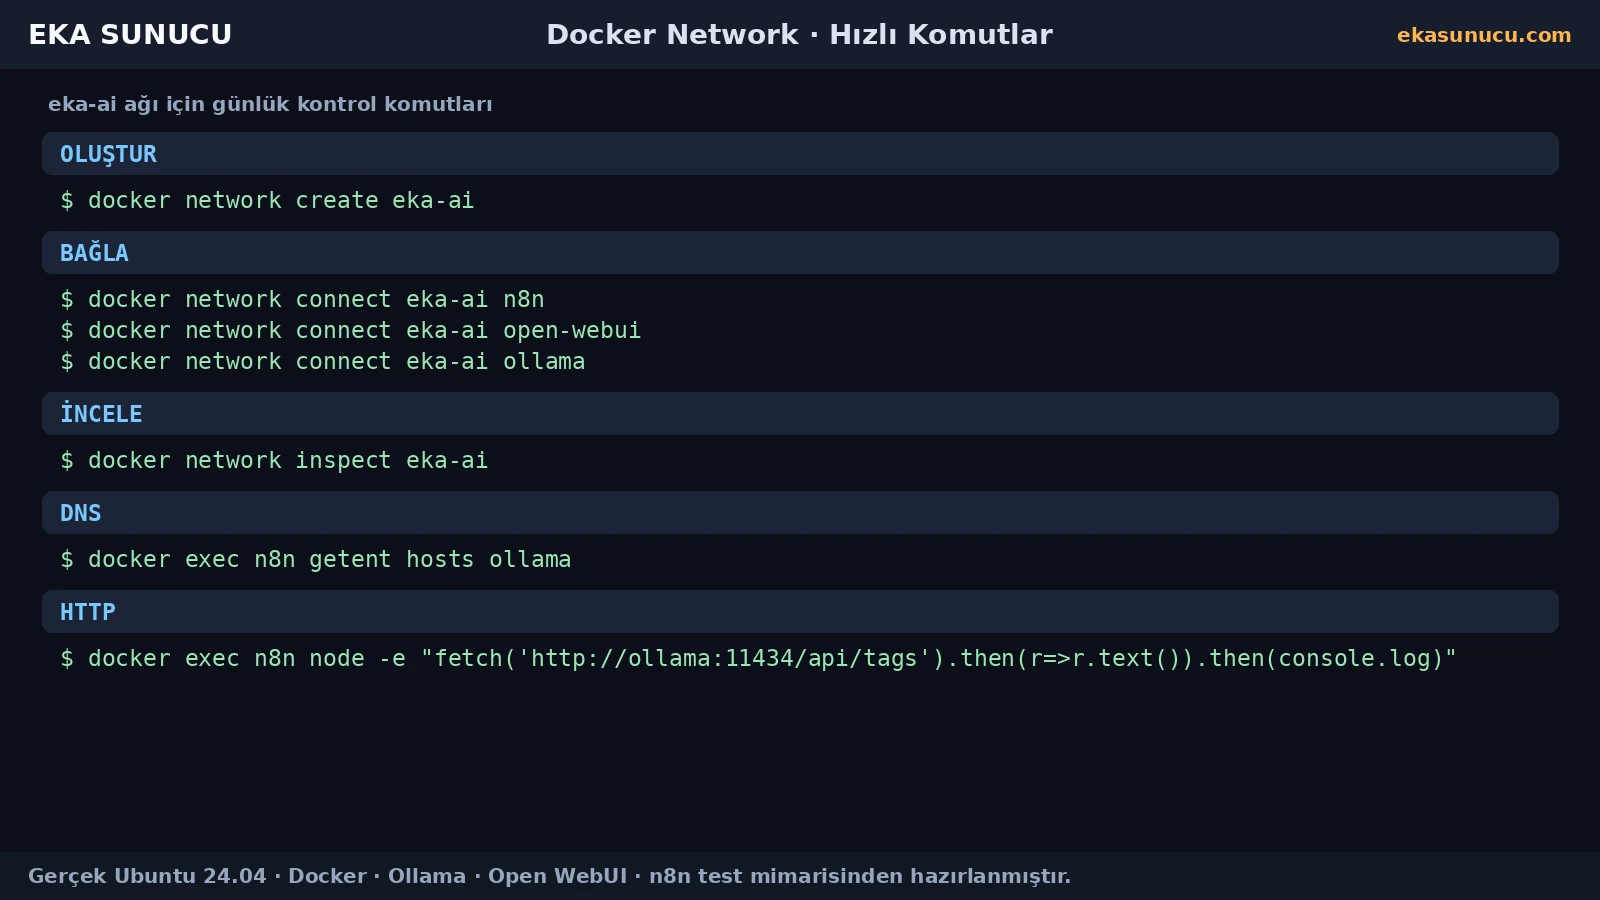
Task: Select the getent hosts ollama command
Action: 315,560
